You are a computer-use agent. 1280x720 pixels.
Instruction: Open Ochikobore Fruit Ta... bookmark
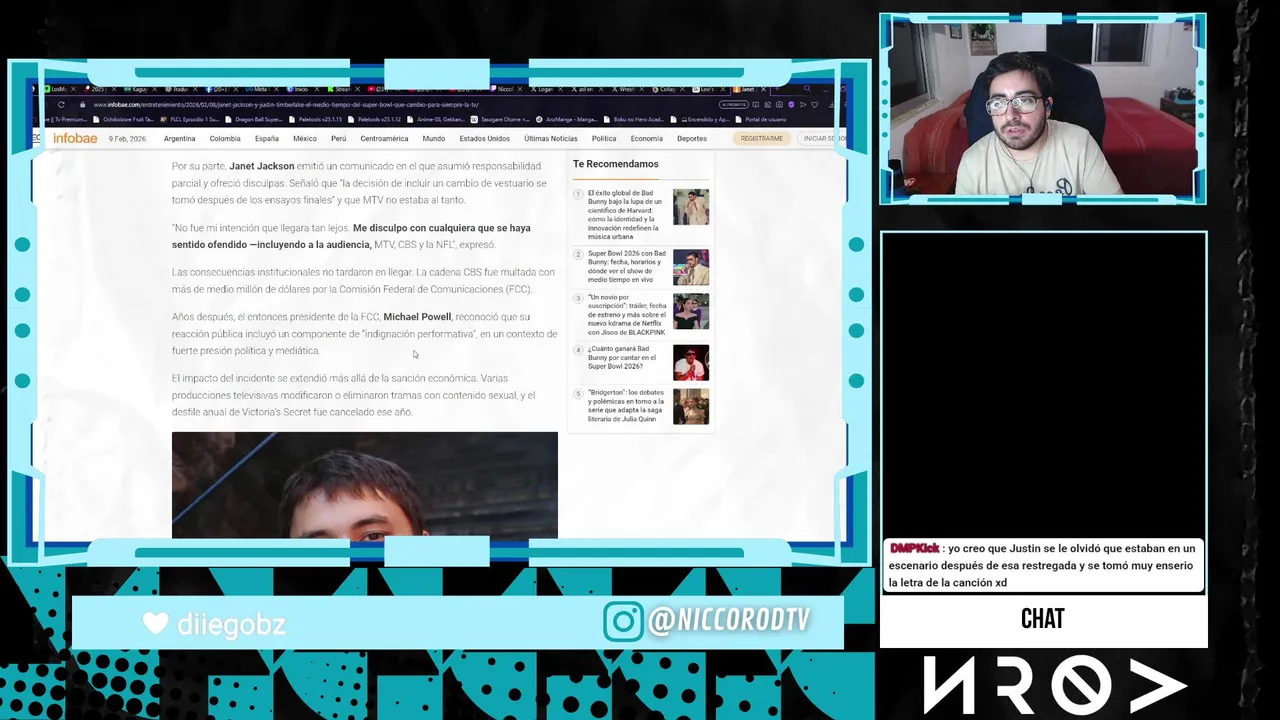124,120
